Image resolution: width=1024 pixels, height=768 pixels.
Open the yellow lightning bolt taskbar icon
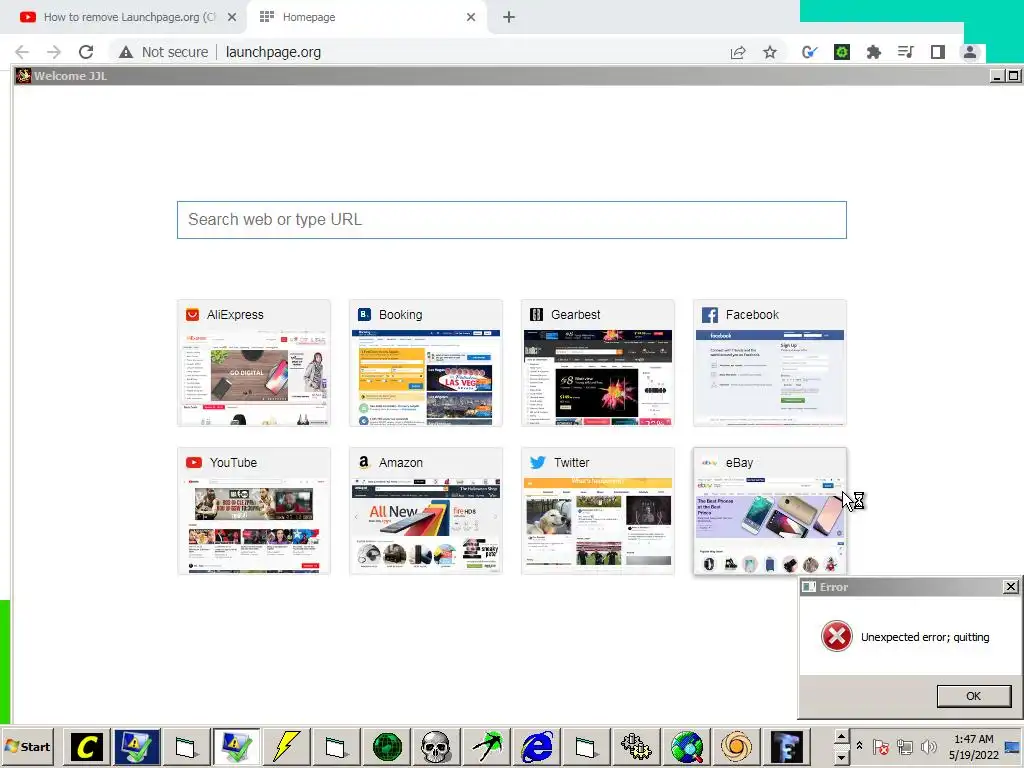286,746
